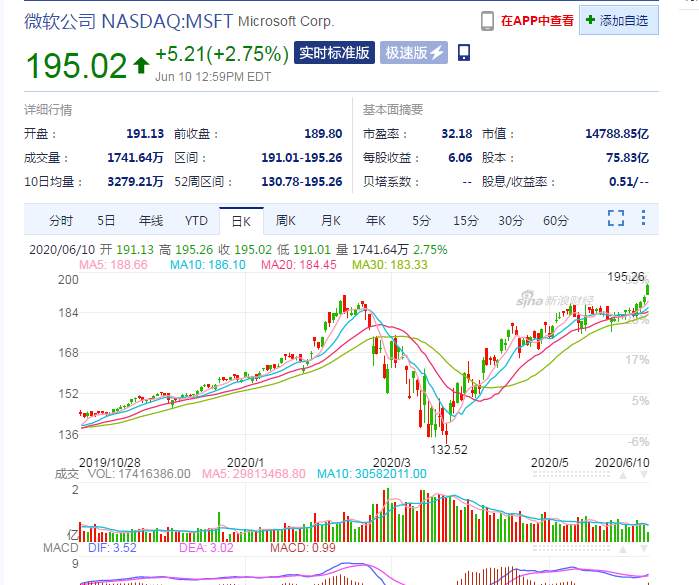Click the 10日均量 value 3279.21万

pyautogui.click(x=135, y=182)
